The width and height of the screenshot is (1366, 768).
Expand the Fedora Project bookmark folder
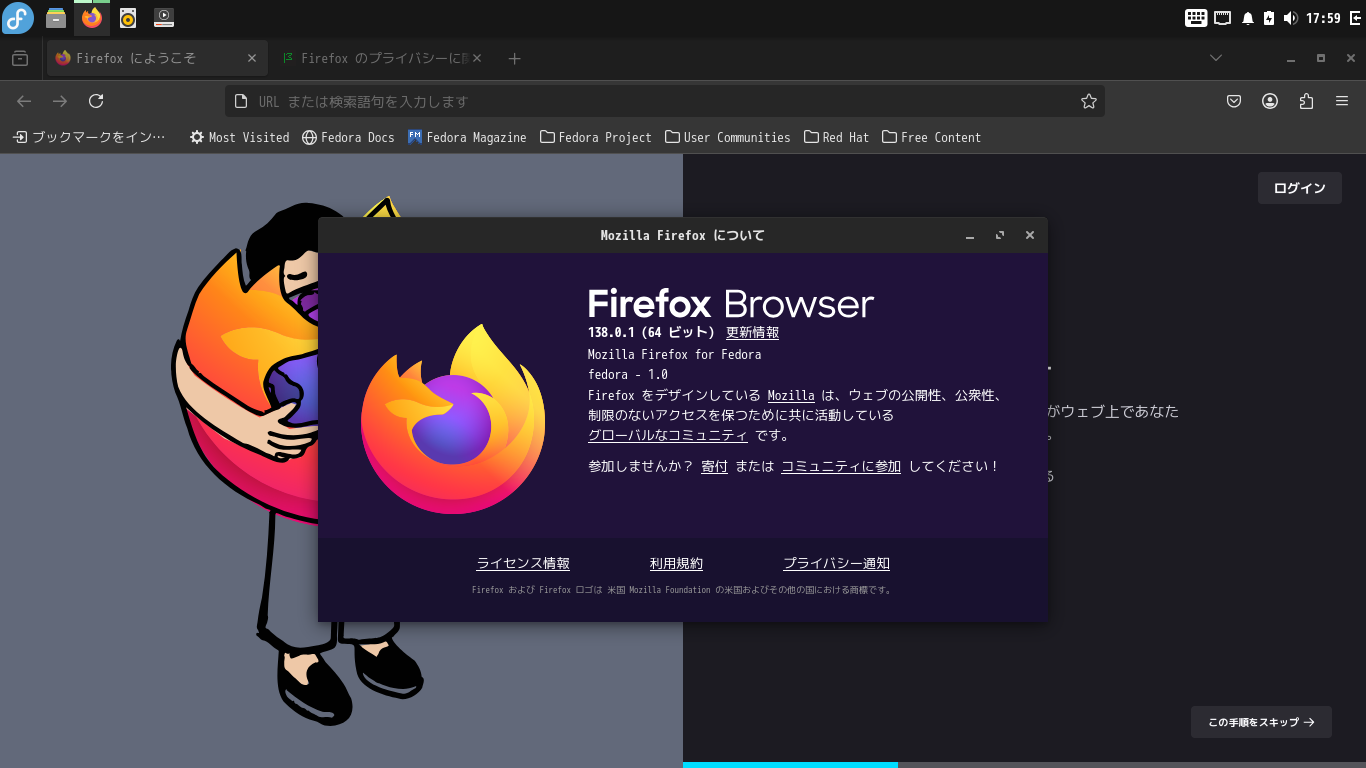pos(596,137)
